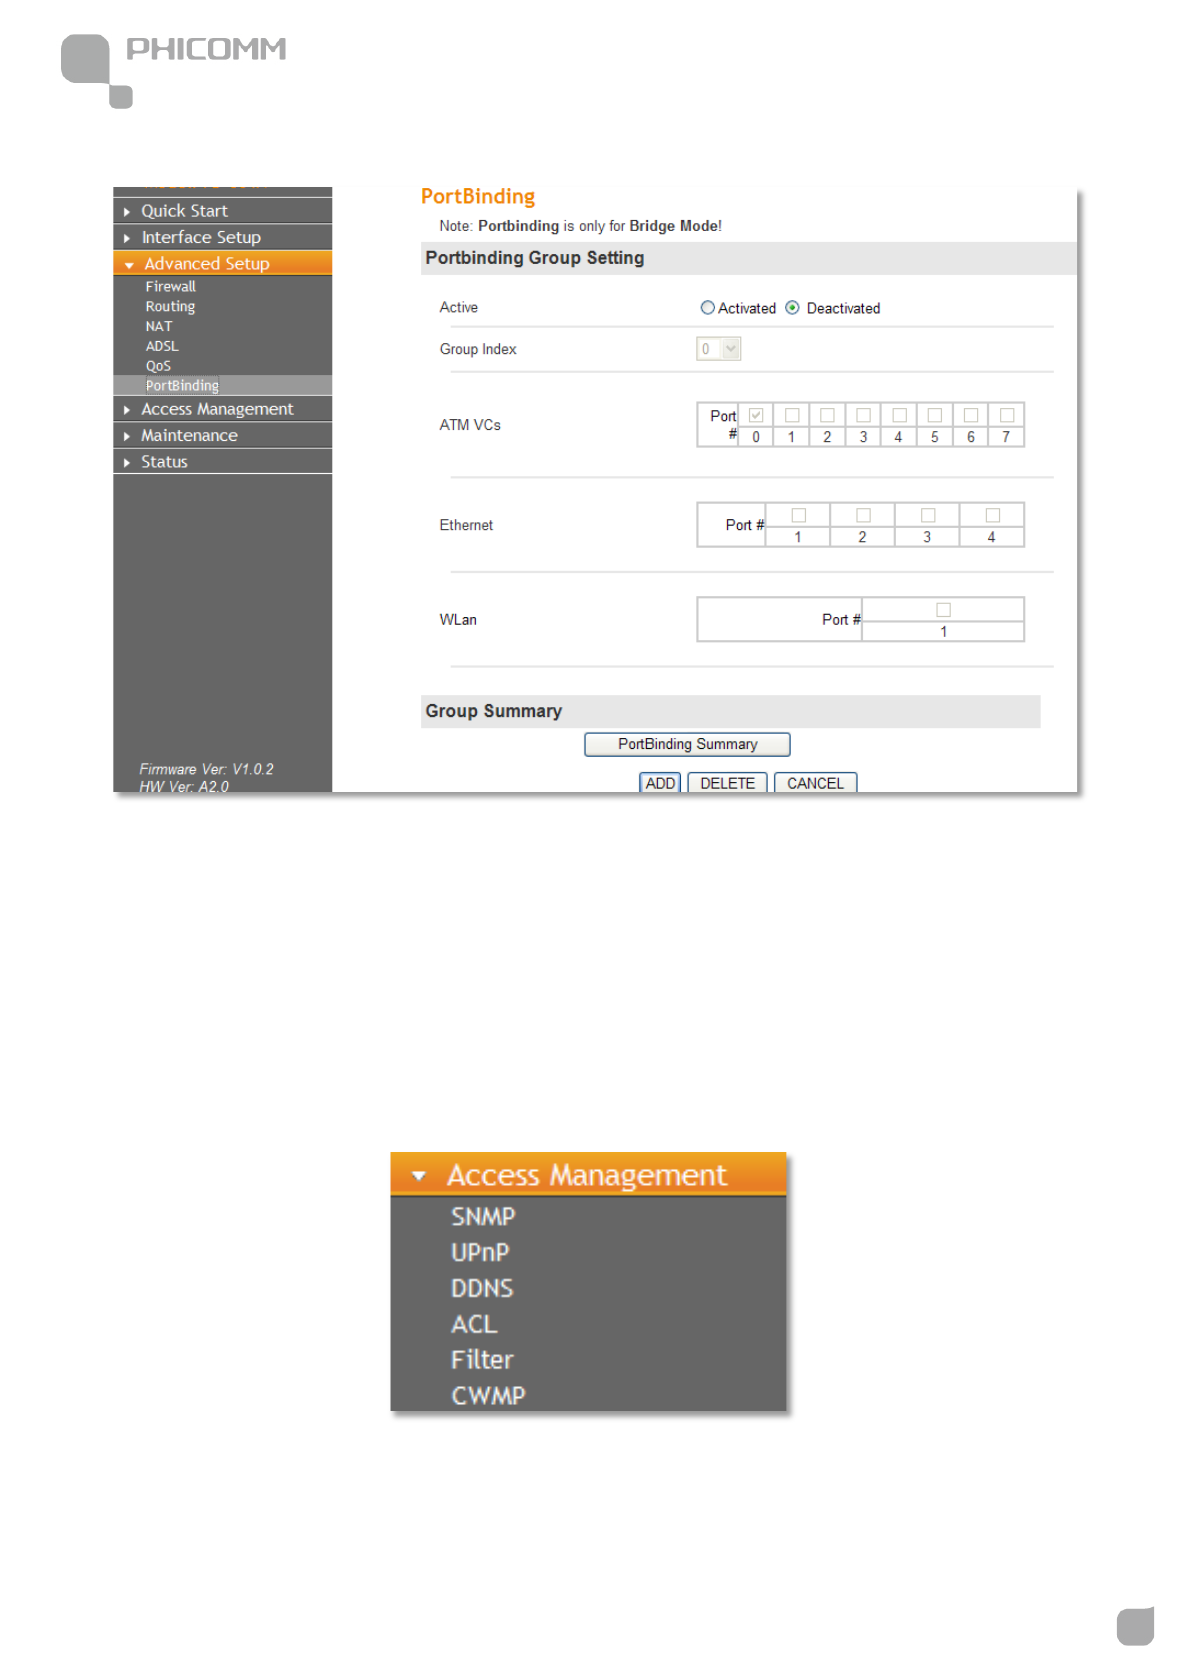Click the Firmware Ver: V1.0.2 text
Viewport: 1191px width, 1680px height.
[206, 769]
